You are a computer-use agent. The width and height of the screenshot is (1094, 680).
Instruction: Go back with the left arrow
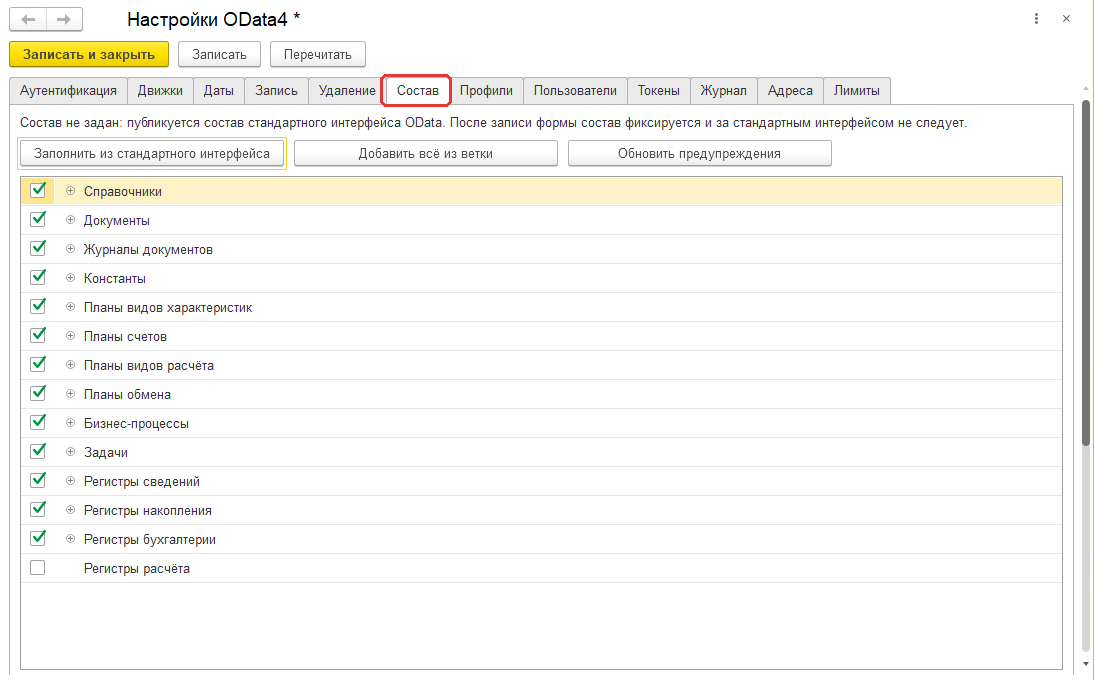pyautogui.click(x=28, y=20)
